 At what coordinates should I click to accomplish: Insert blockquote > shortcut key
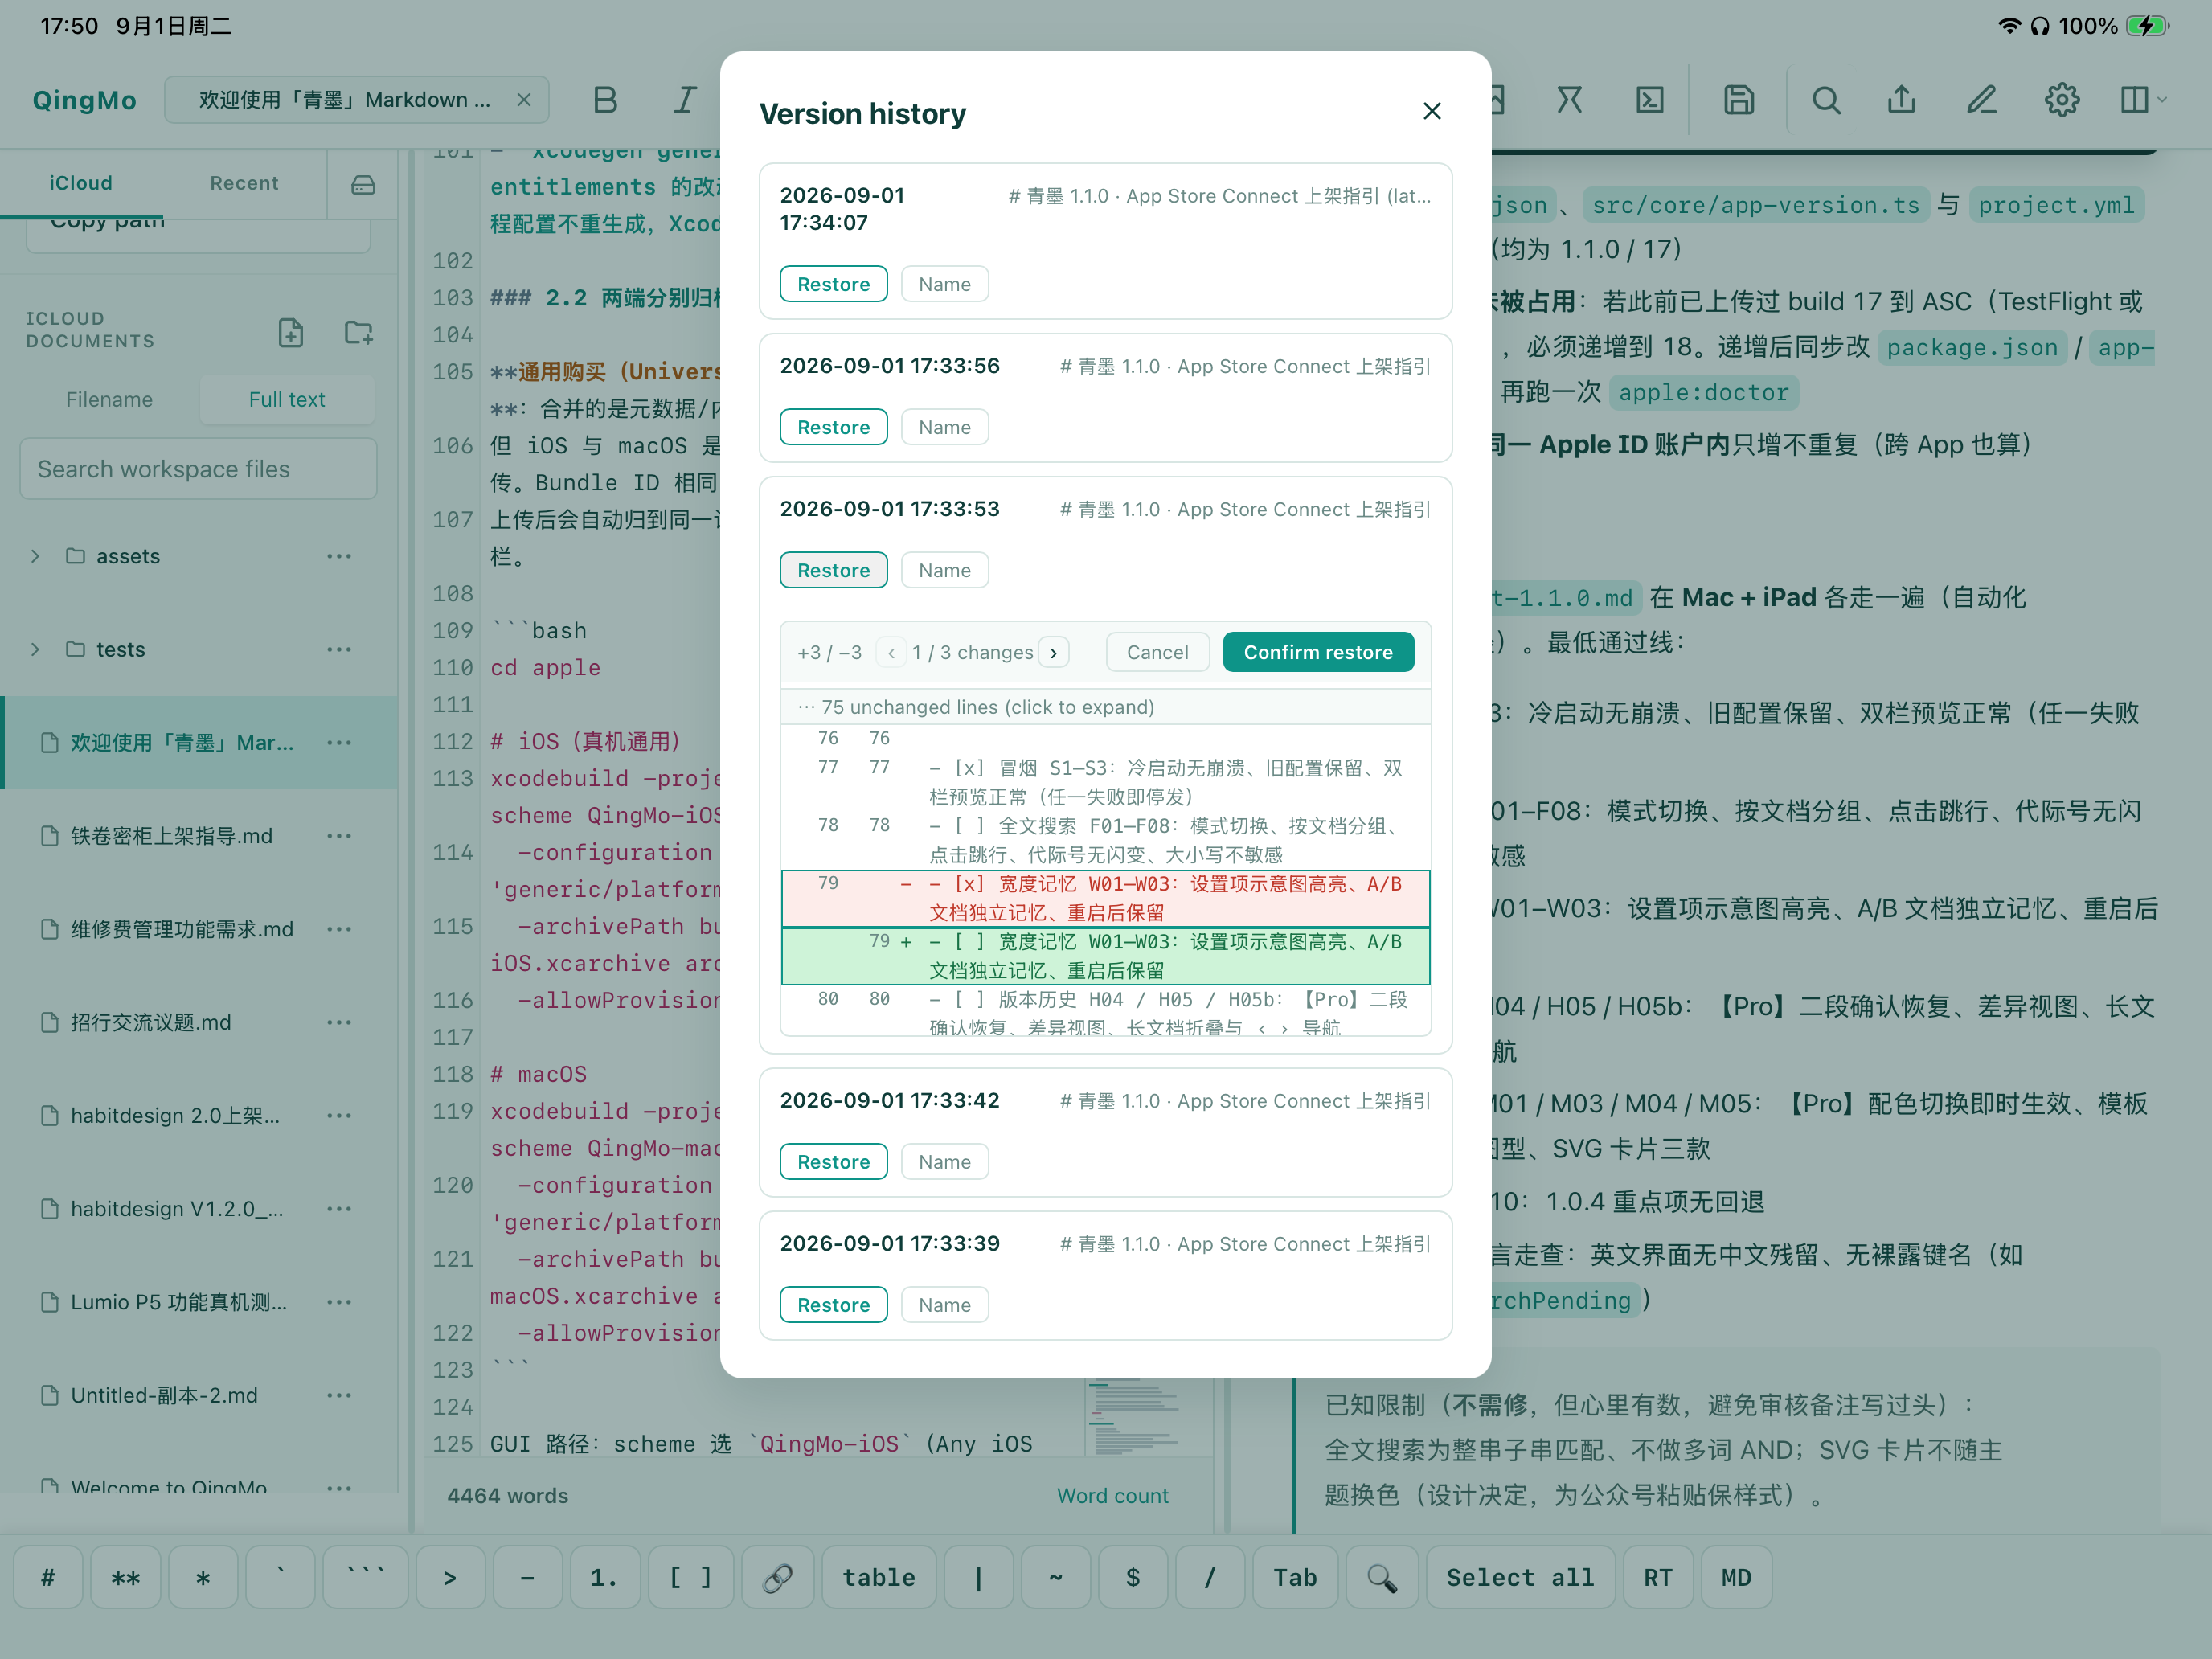(450, 1577)
